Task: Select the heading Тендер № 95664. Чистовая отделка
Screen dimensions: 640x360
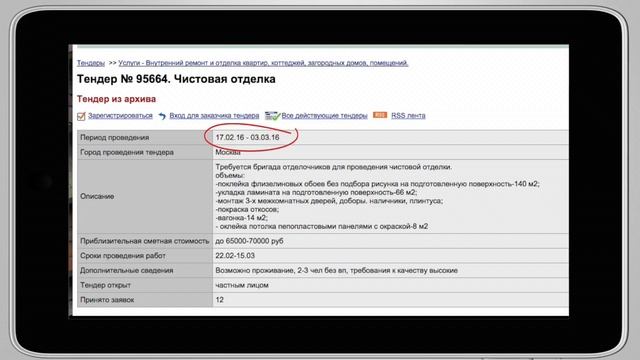Action: (176, 79)
